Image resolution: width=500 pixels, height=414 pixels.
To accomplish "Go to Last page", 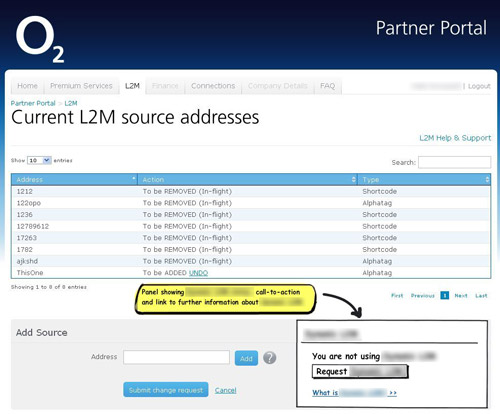I will click(481, 296).
